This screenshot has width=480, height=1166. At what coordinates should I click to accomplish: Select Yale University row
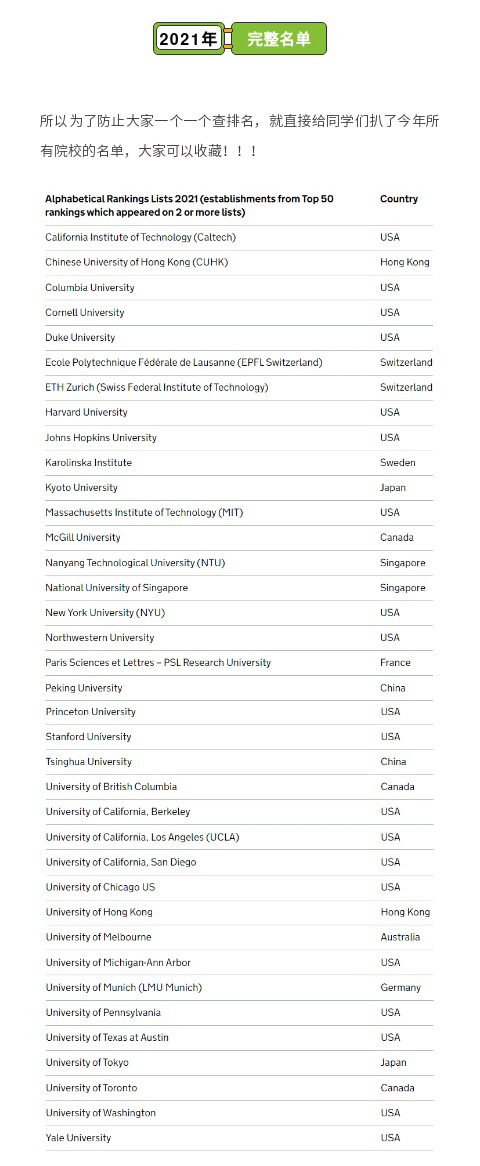click(x=238, y=1138)
